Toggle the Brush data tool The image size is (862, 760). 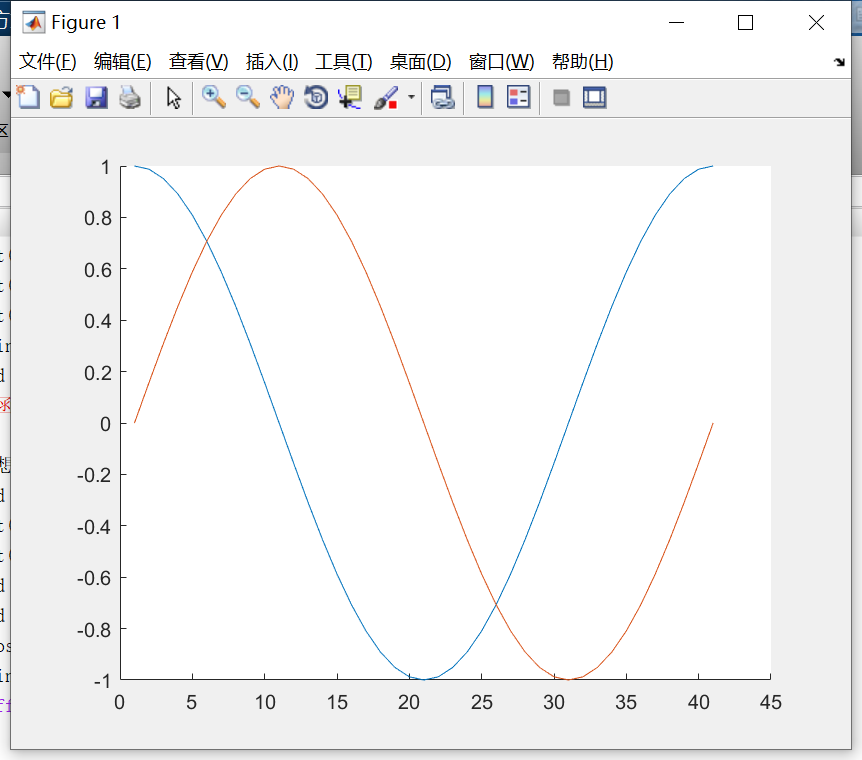[386, 97]
